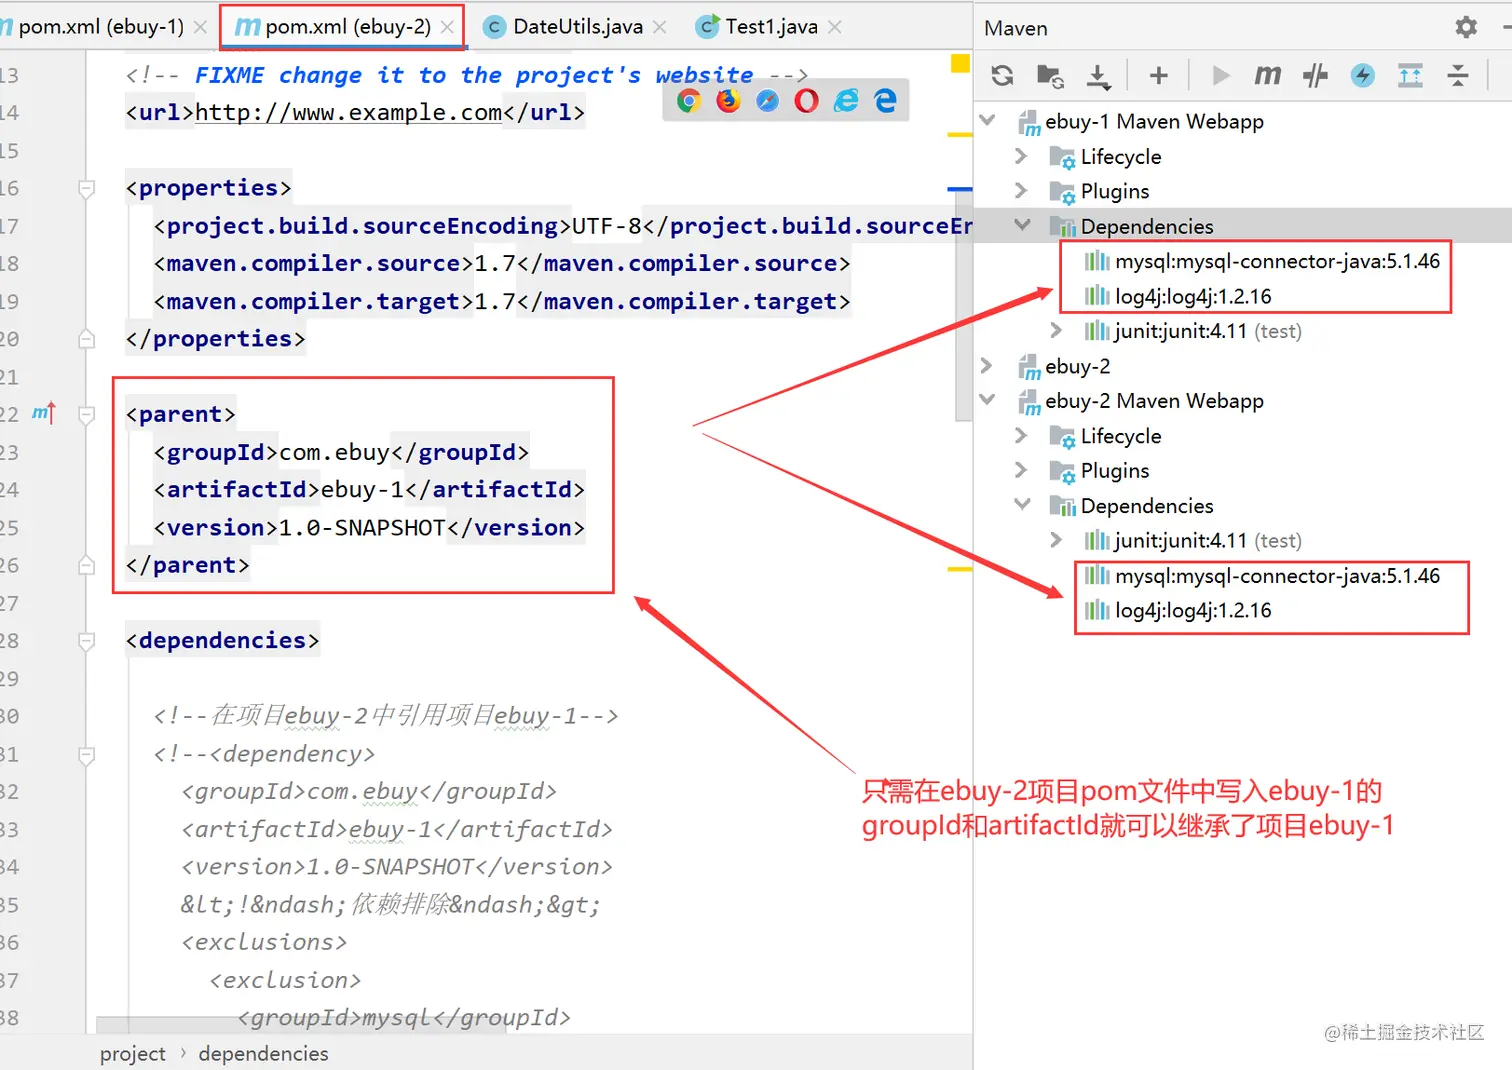Screen dimensions: 1512x1070
Task: Click artifactId ebuy-1 value on line 24
Action: (362, 489)
